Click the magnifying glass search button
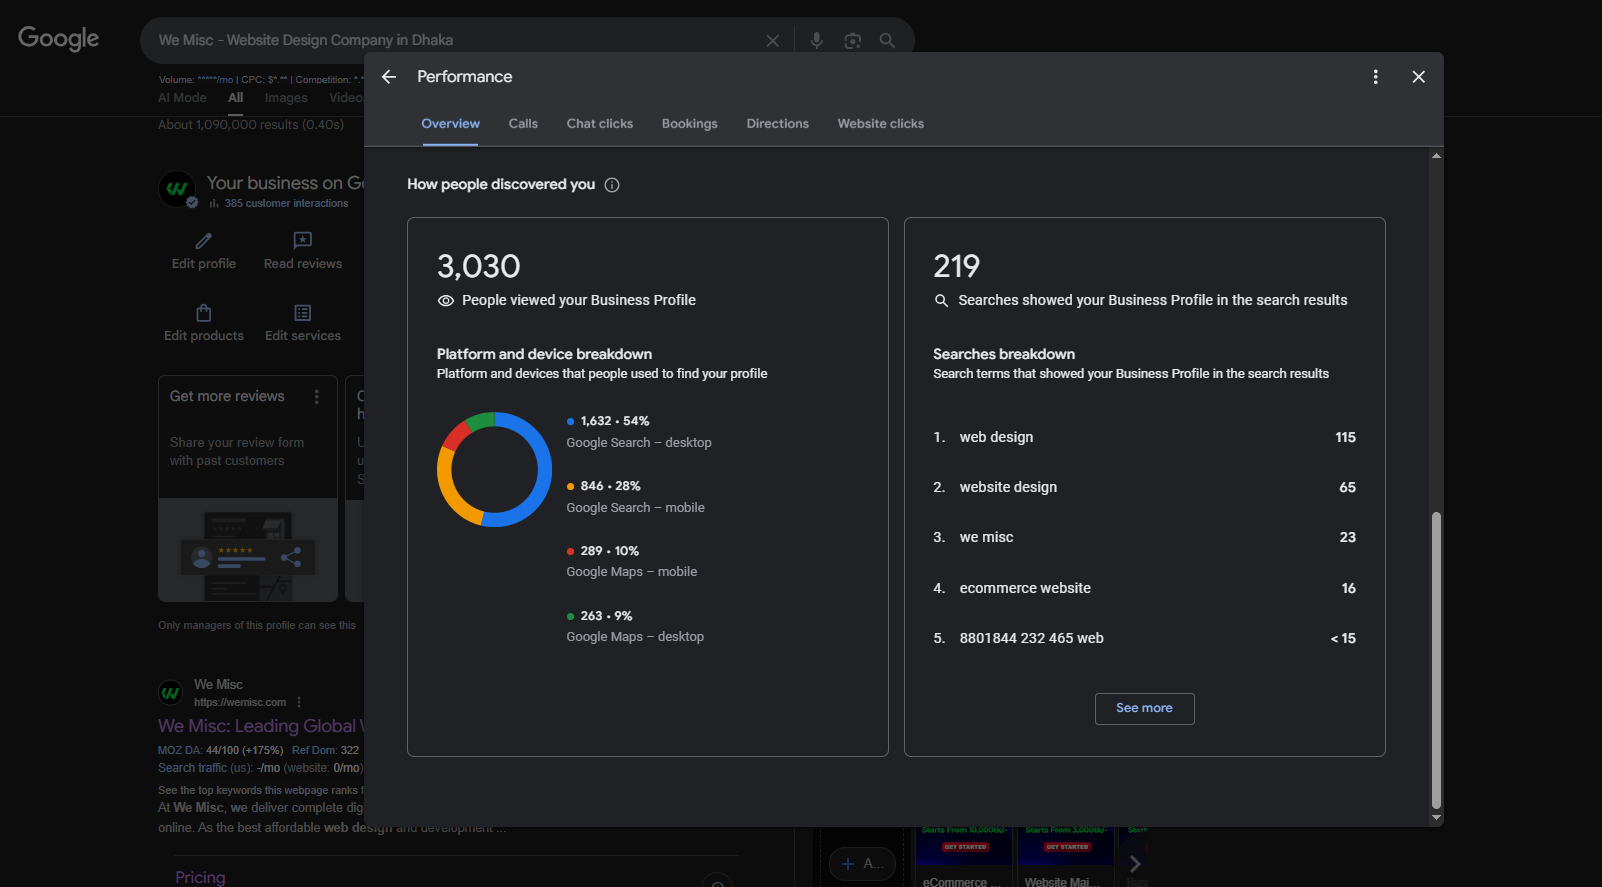Image resolution: width=1602 pixels, height=887 pixels. [x=887, y=40]
